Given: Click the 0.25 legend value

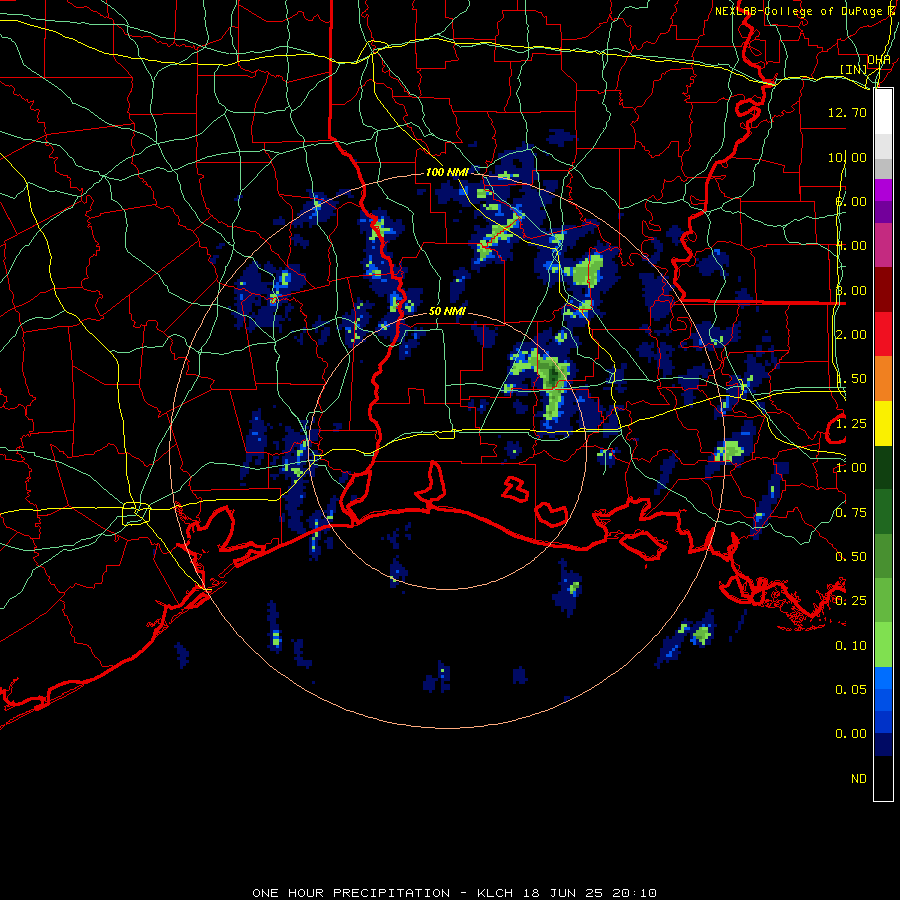Looking at the screenshot, I should pos(851,601).
